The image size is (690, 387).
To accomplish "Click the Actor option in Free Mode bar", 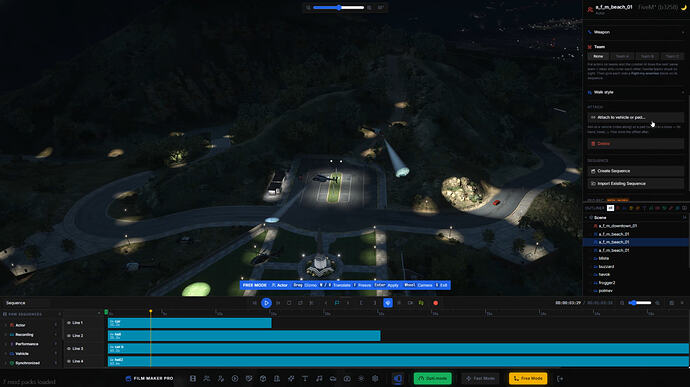I will 279,285.
